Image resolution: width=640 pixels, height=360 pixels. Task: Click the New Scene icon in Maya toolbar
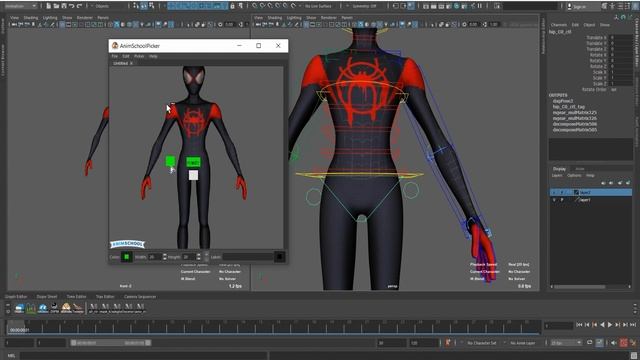(x=48, y=6)
